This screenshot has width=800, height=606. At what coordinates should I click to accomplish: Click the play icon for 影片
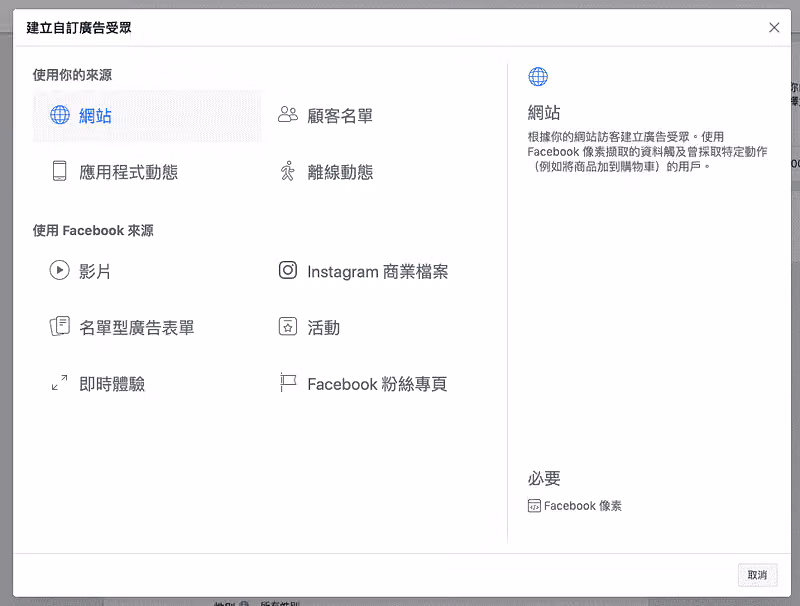[60, 270]
